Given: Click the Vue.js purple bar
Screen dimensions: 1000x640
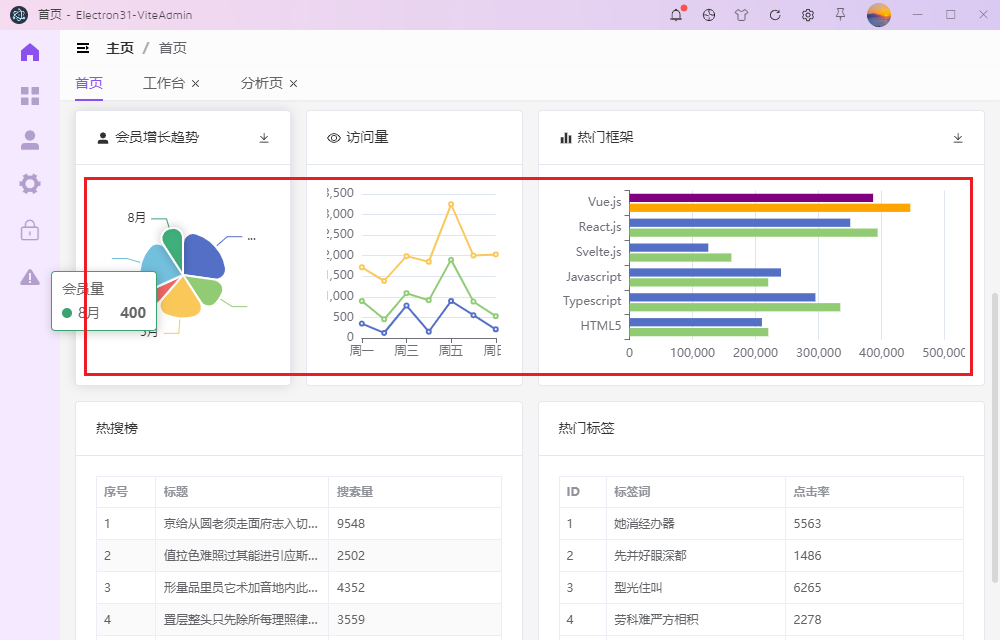Looking at the screenshot, I should point(751,198).
